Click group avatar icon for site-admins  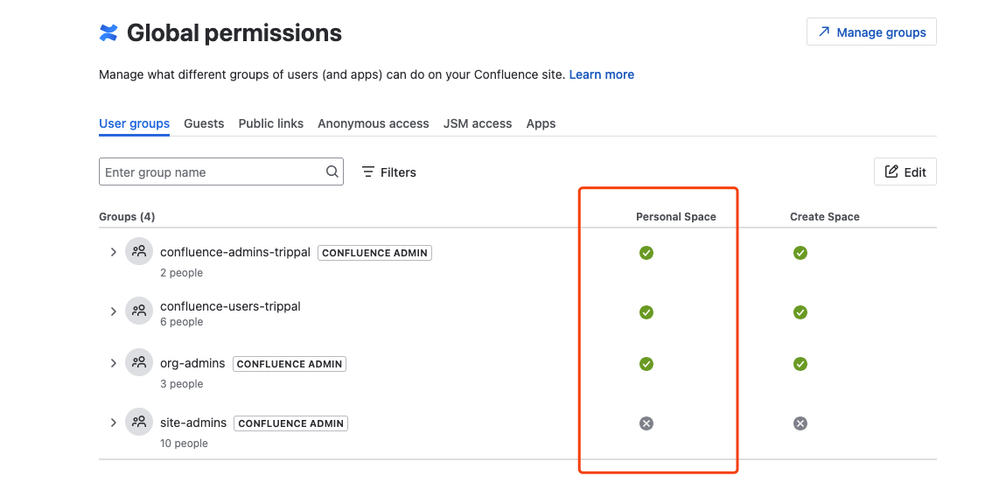pyautogui.click(x=139, y=422)
